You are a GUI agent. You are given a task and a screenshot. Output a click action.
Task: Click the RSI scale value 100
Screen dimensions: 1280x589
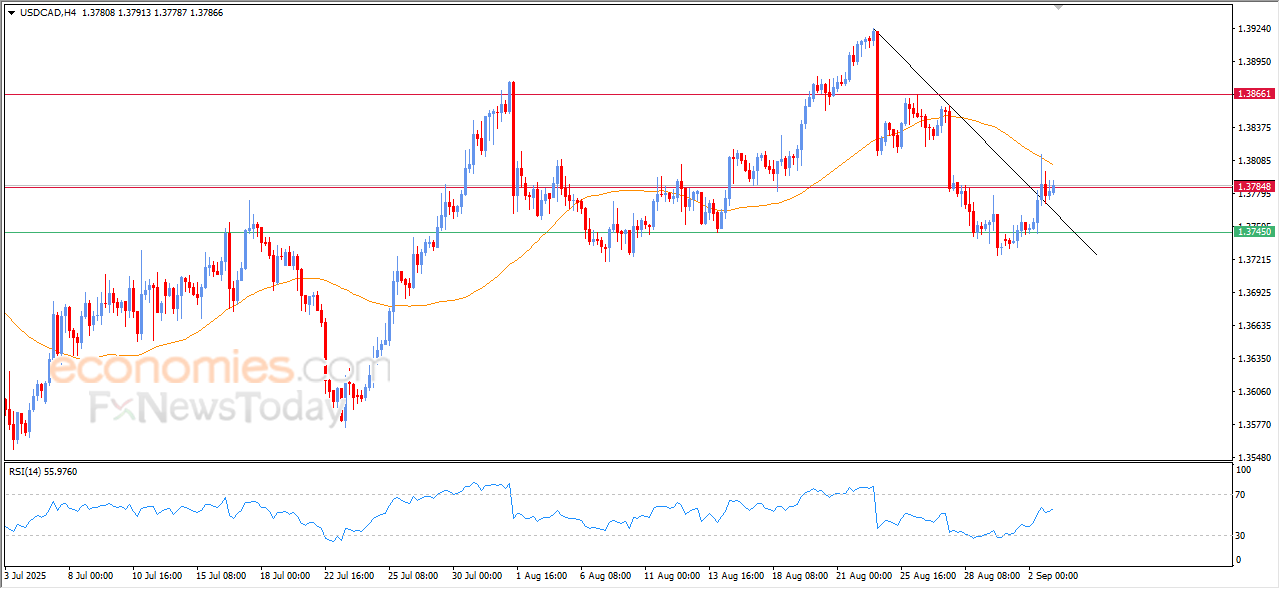point(1245,469)
